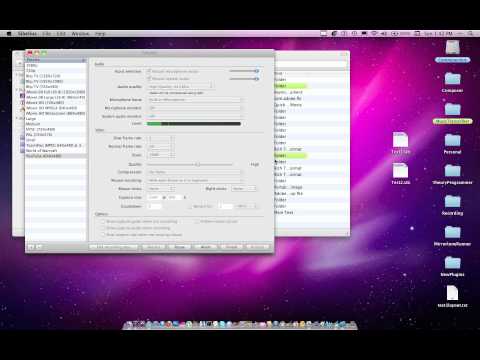The height and width of the screenshot is (360, 480).
Task: Select the text document icon below NewPlugins
Action: [x=452, y=293]
